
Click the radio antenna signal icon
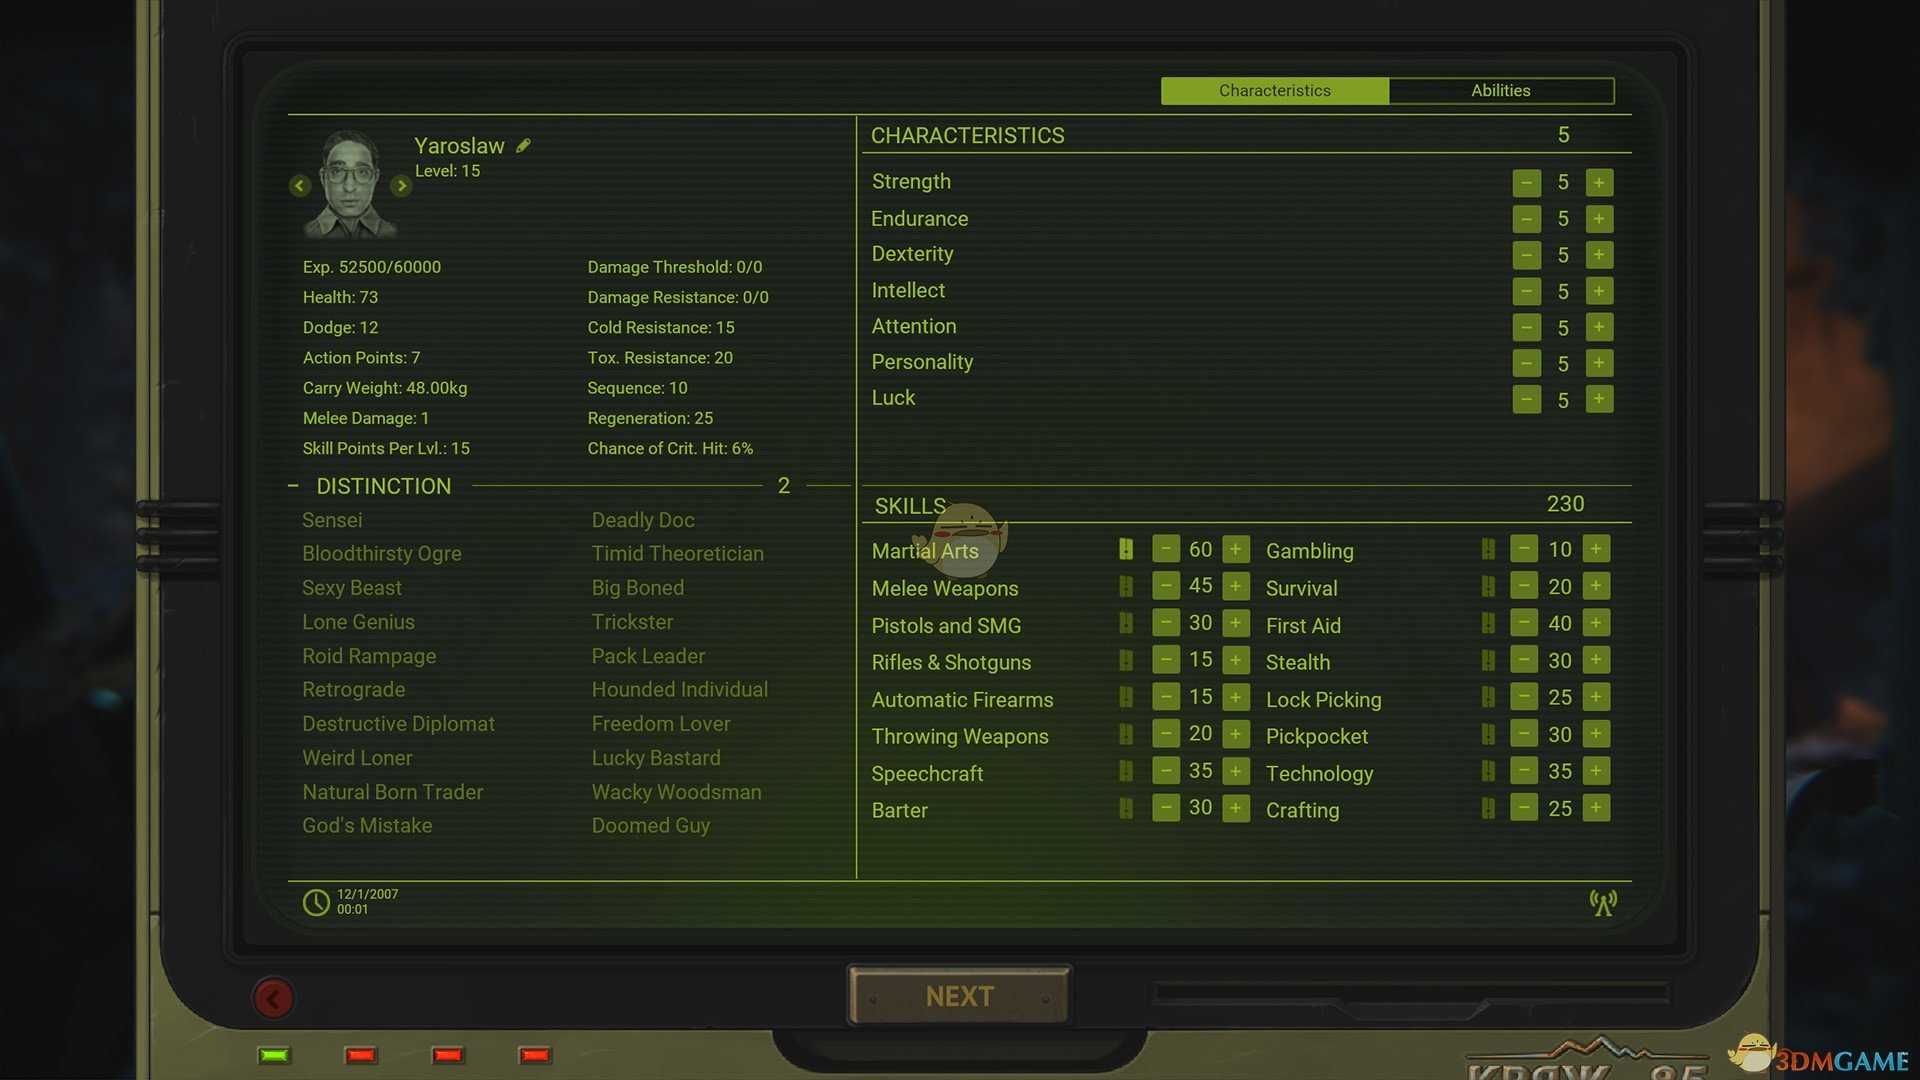tap(1603, 903)
